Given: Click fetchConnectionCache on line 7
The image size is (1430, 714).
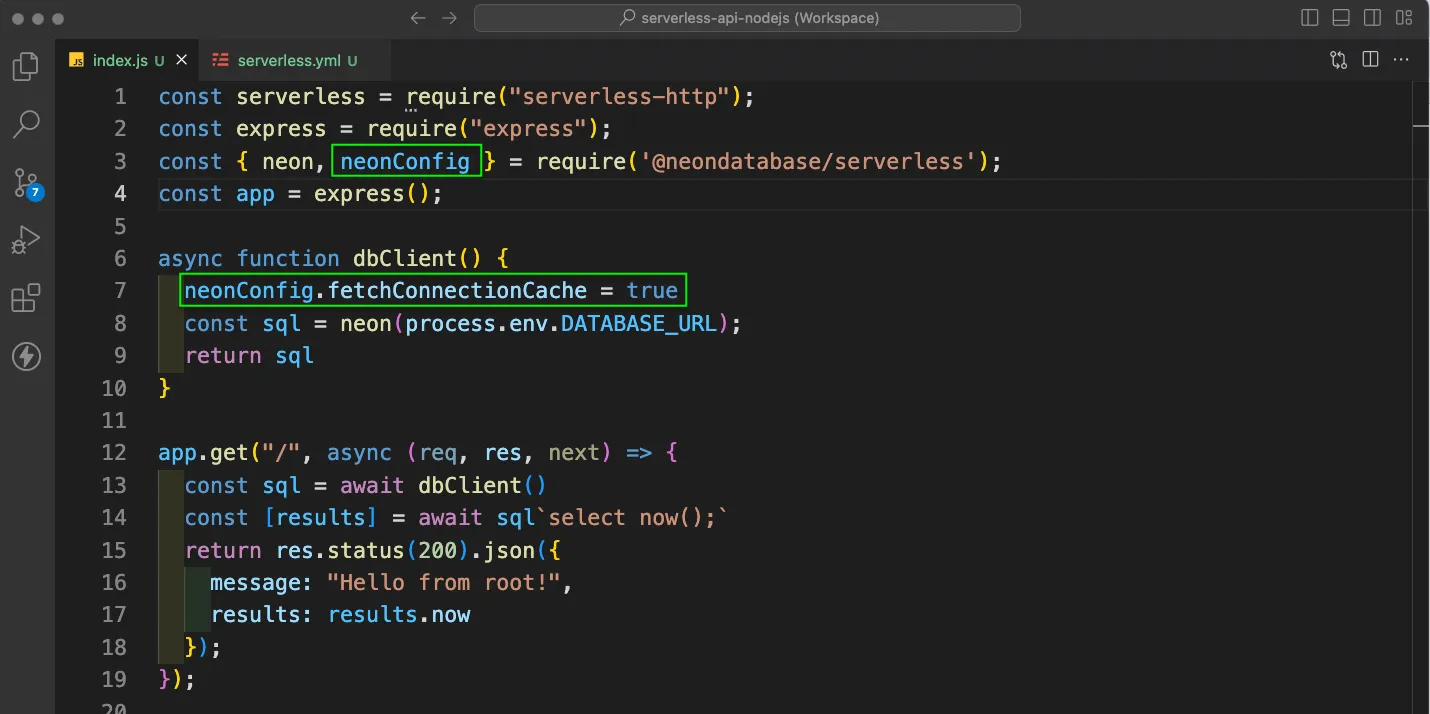Looking at the screenshot, I should click(x=458, y=291).
